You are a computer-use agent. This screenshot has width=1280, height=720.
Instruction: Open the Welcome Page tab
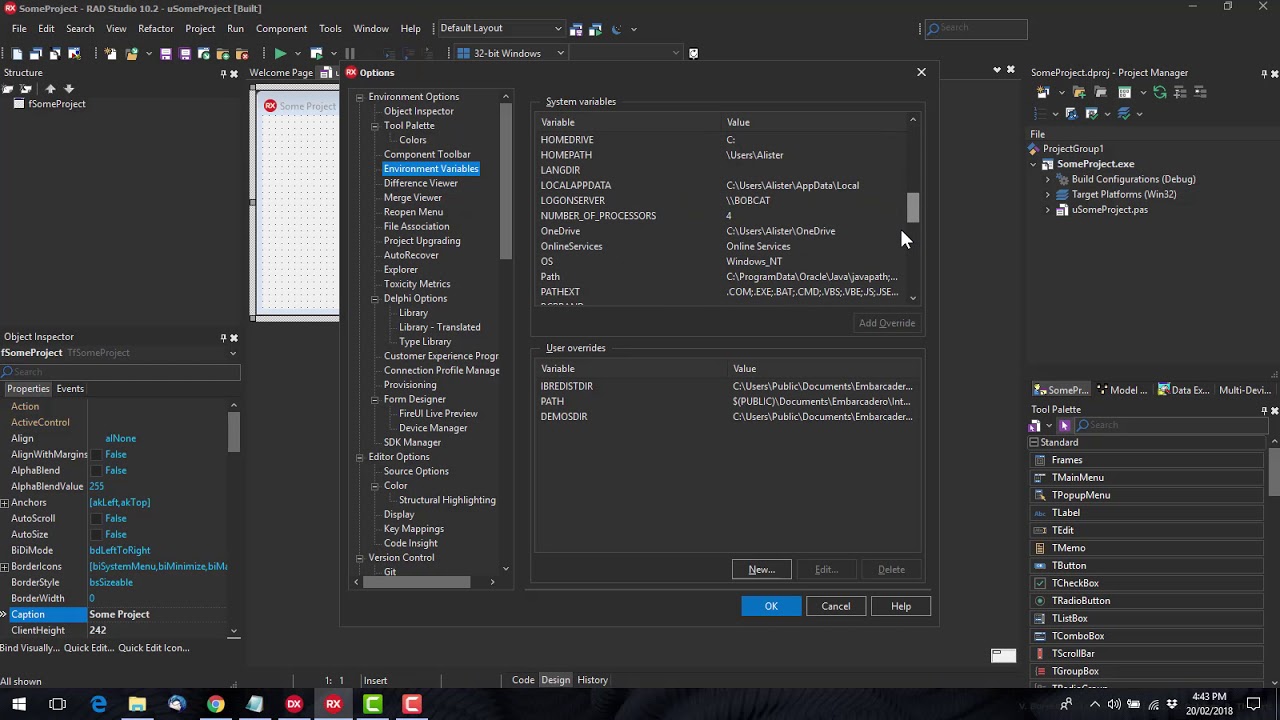pos(281,72)
